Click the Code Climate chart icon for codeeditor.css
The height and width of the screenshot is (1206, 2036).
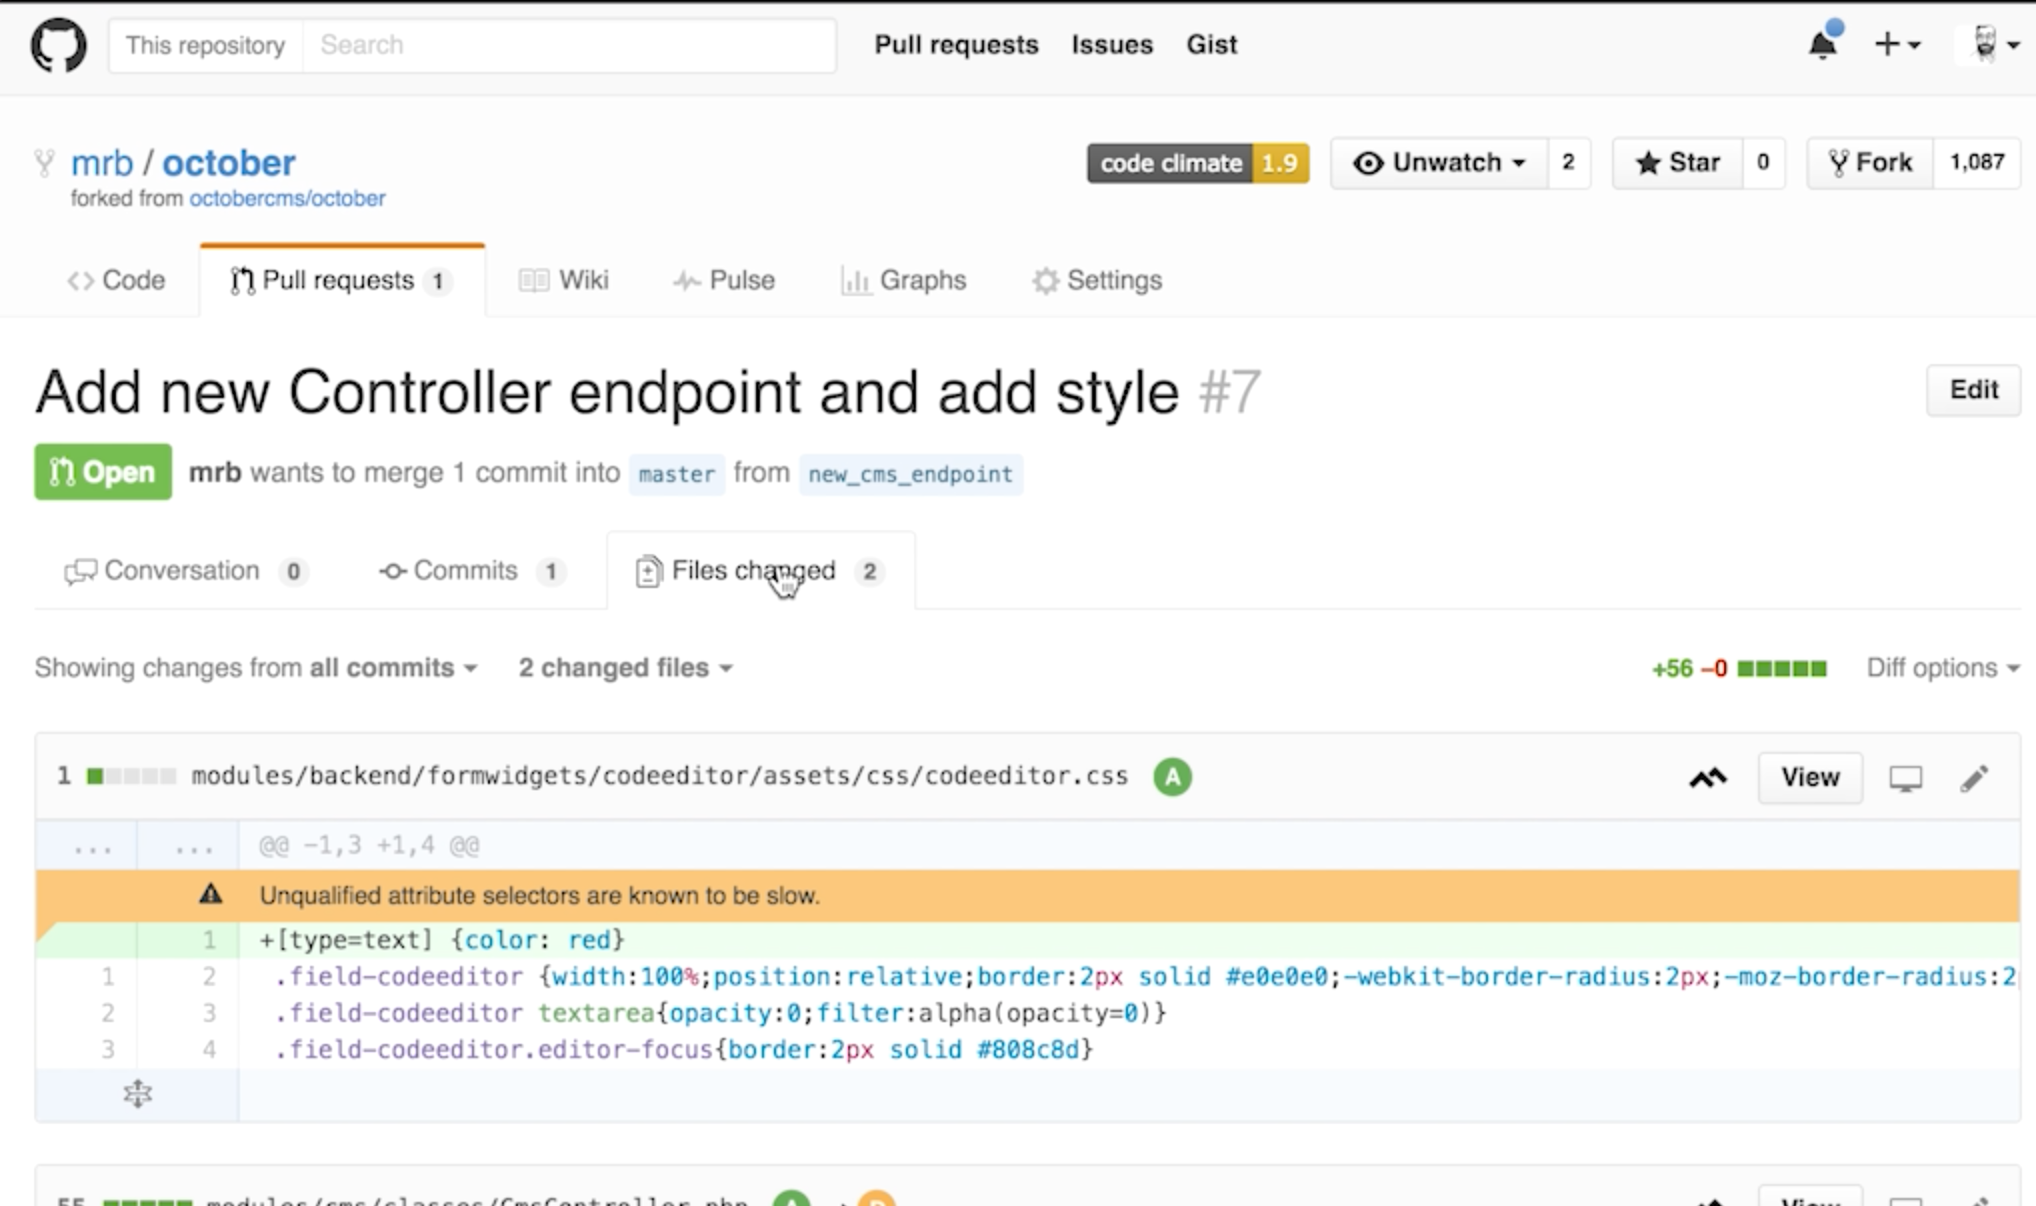click(1708, 777)
